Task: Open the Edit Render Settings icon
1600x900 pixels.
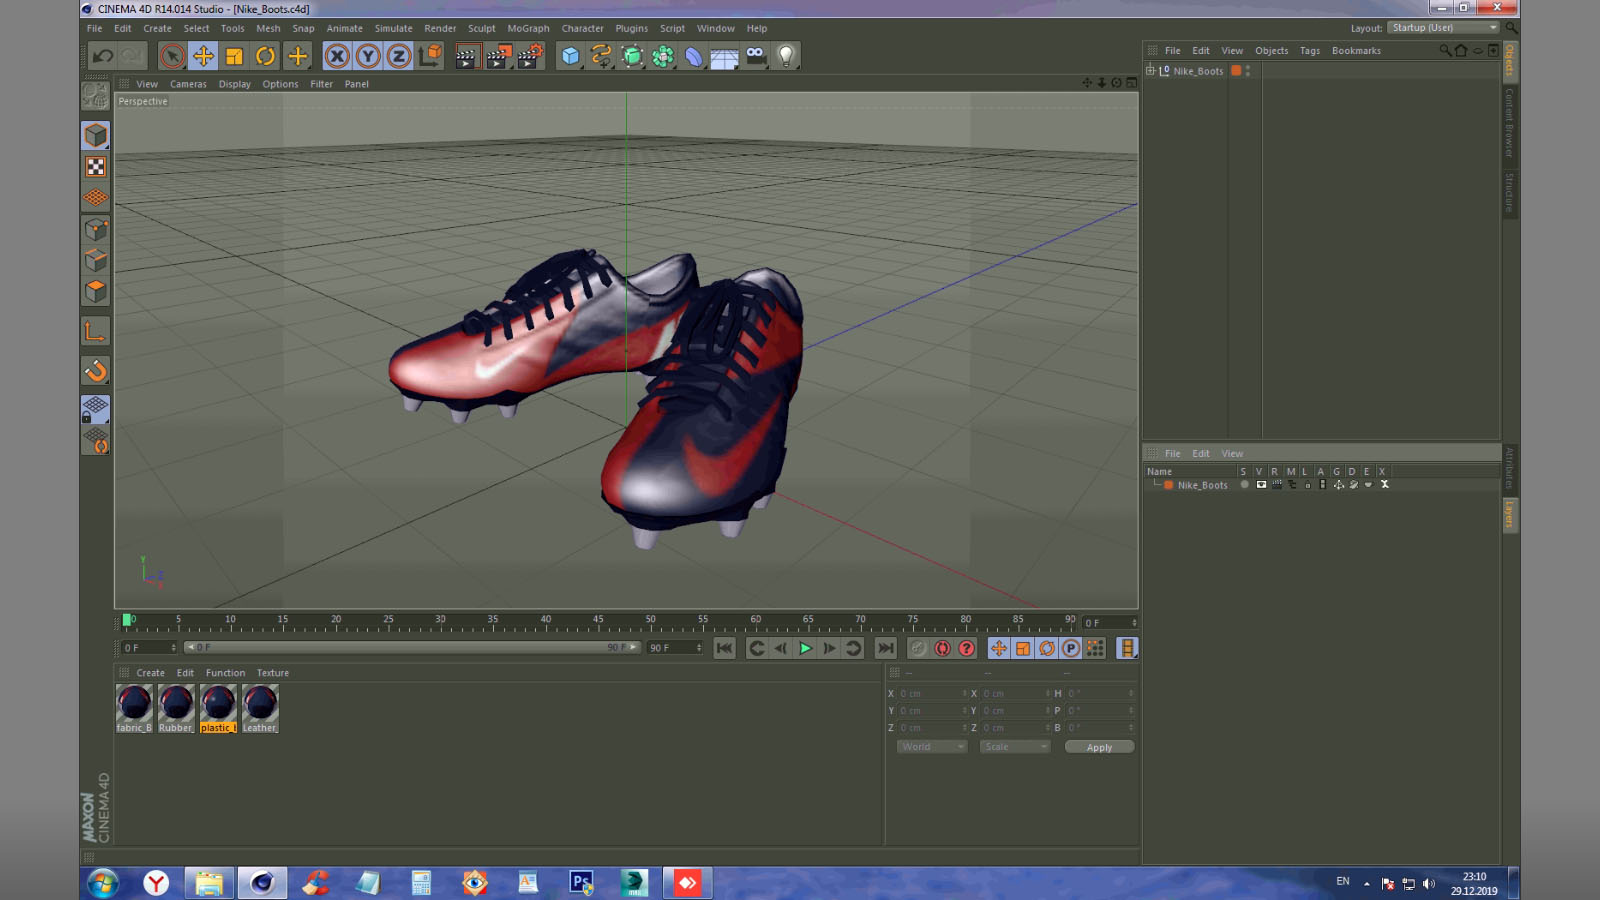Action: tap(530, 56)
